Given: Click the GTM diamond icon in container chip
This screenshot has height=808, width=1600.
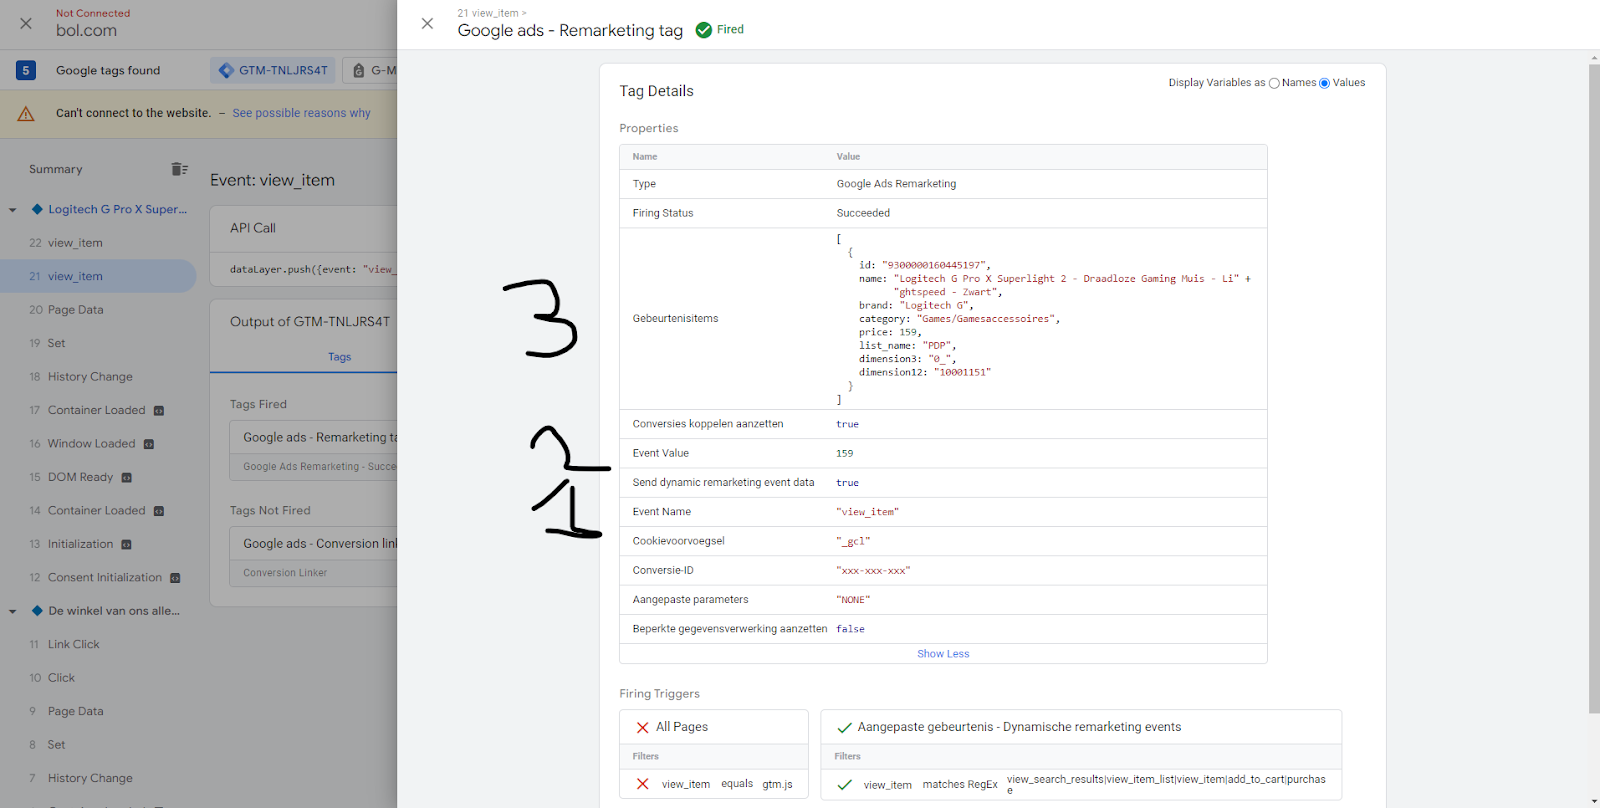Looking at the screenshot, I should [x=226, y=70].
